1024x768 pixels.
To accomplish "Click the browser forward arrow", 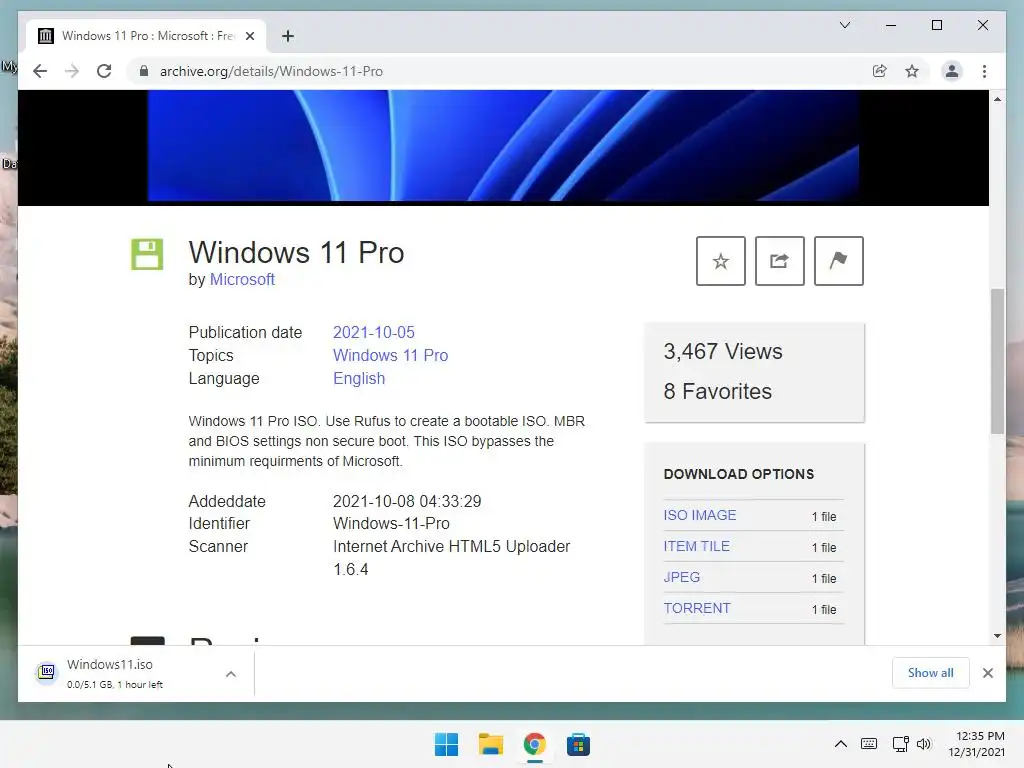I will pos(72,71).
